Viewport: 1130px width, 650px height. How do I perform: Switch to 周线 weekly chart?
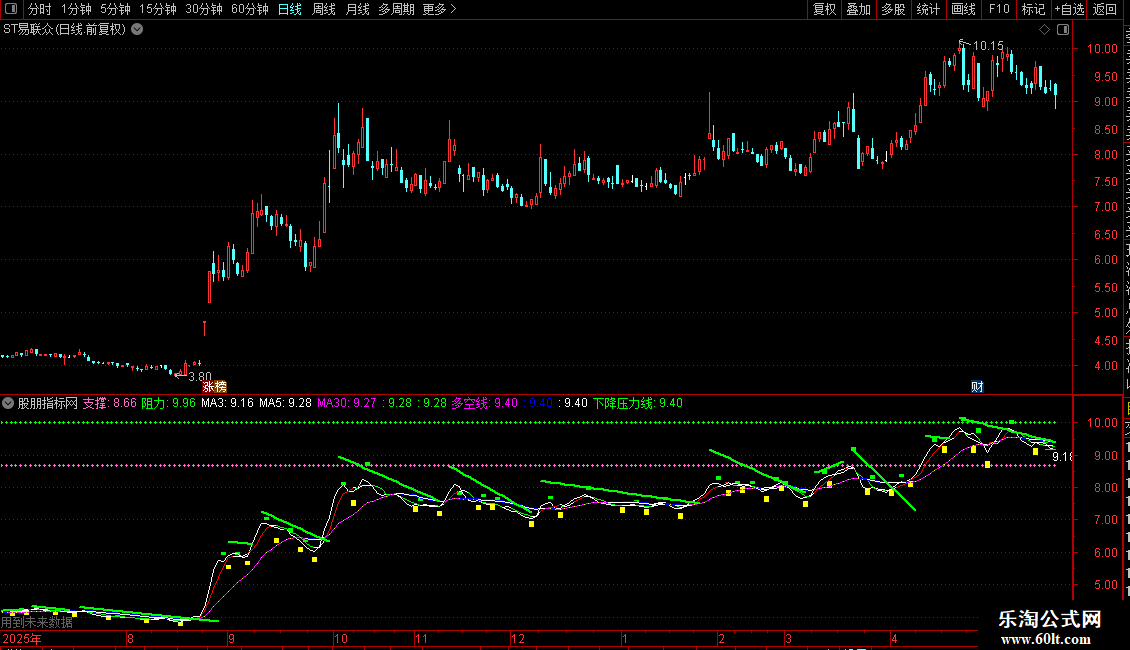tap(324, 9)
